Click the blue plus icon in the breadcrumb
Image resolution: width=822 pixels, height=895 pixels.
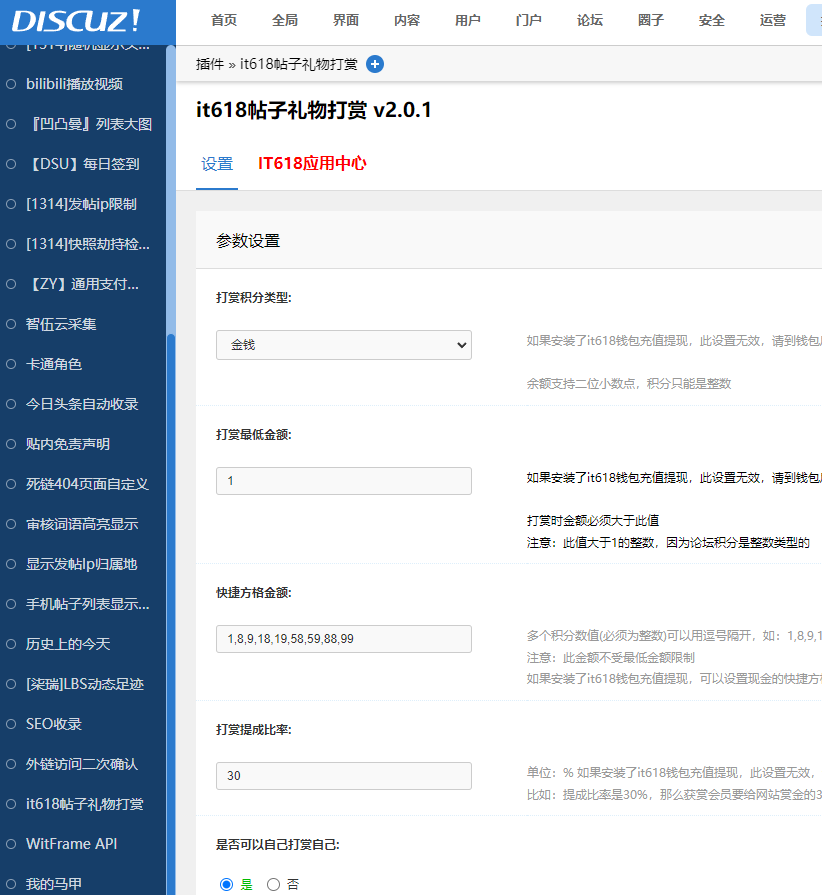[374, 63]
